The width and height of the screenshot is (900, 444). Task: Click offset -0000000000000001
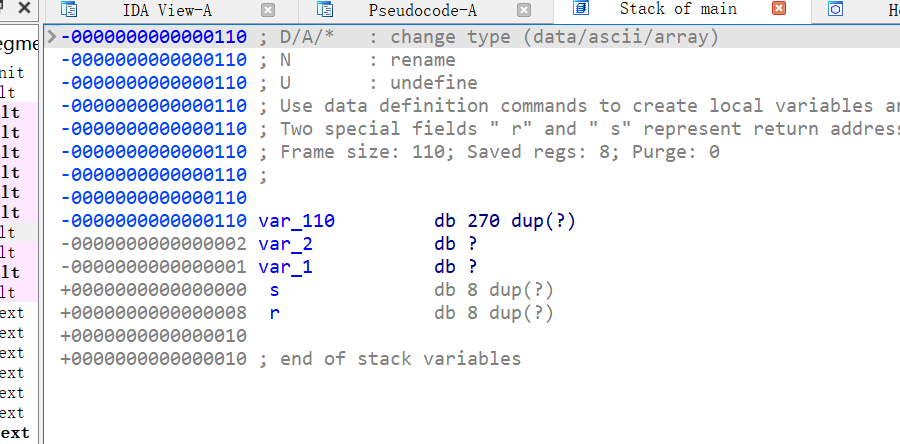click(x=154, y=267)
